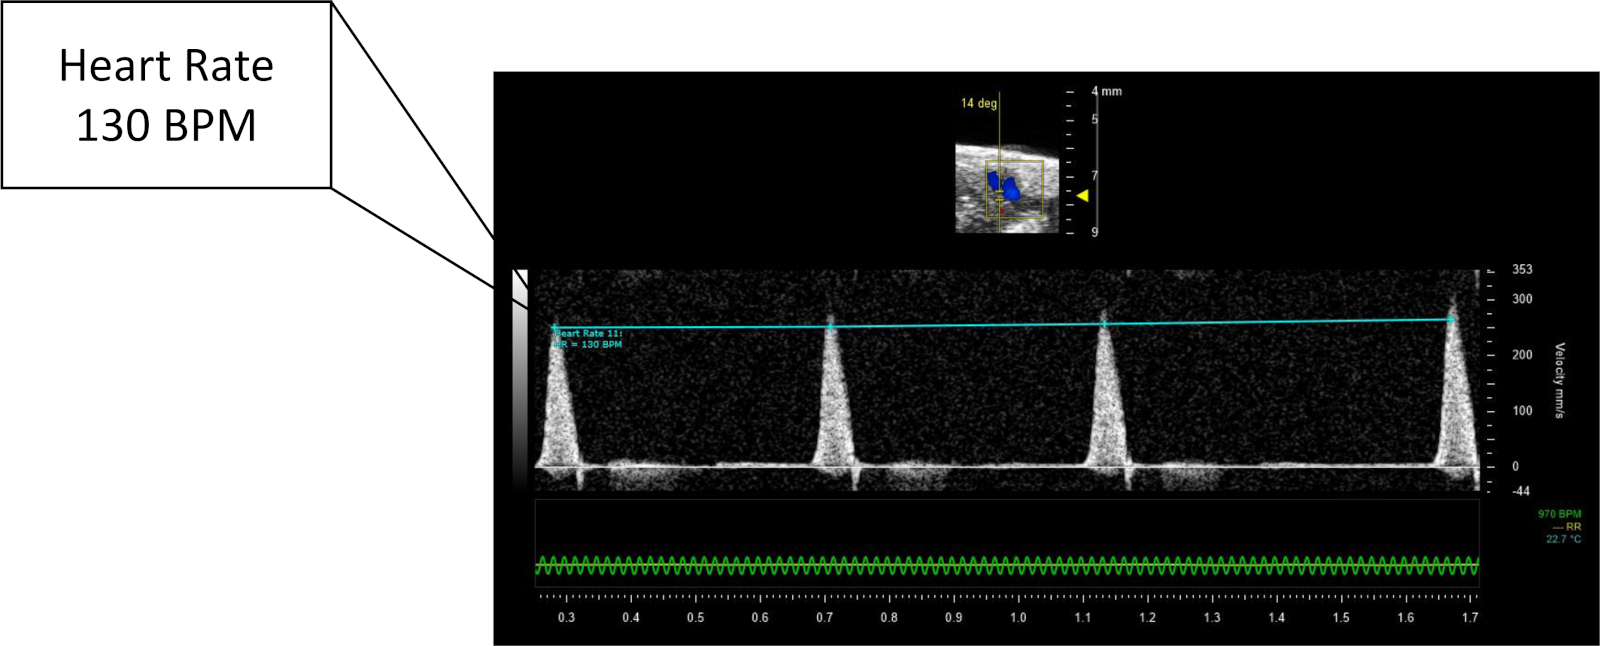Click the '0.3' time axis label

click(566, 618)
